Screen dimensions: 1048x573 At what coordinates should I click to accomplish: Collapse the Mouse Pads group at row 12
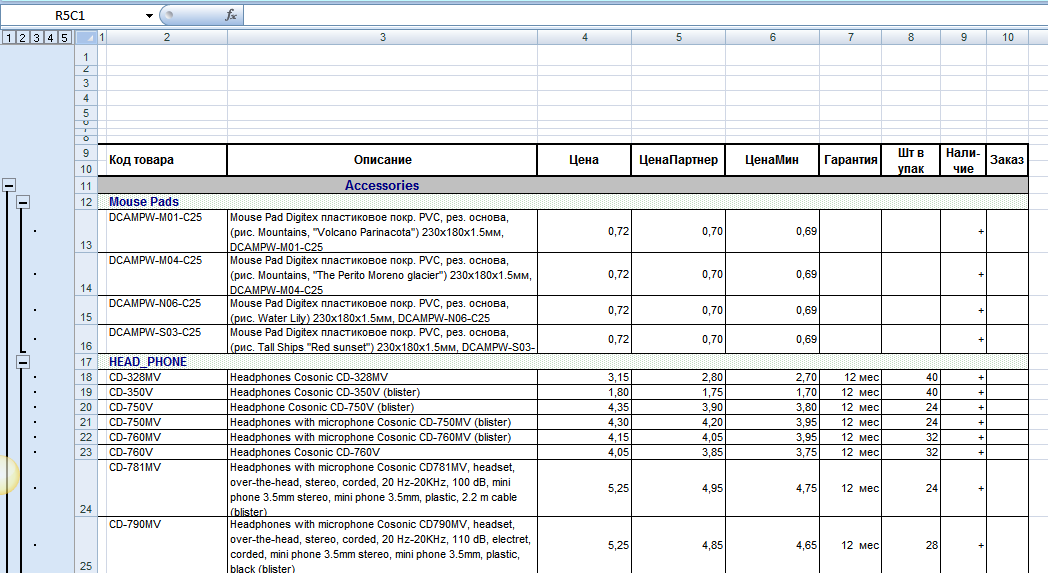coord(23,201)
